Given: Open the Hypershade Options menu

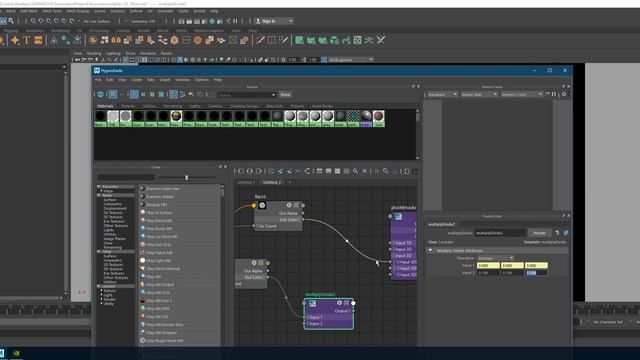Looking at the screenshot, I should coord(202,80).
